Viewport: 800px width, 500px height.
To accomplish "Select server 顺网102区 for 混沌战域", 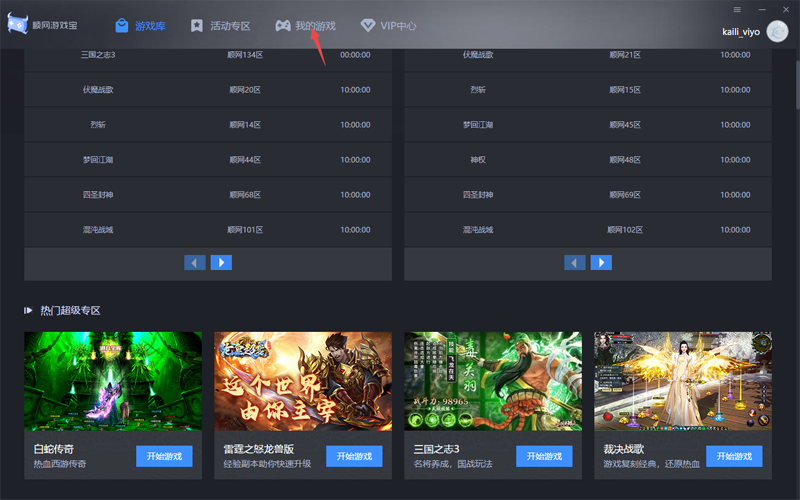I will pyautogui.click(x=625, y=230).
